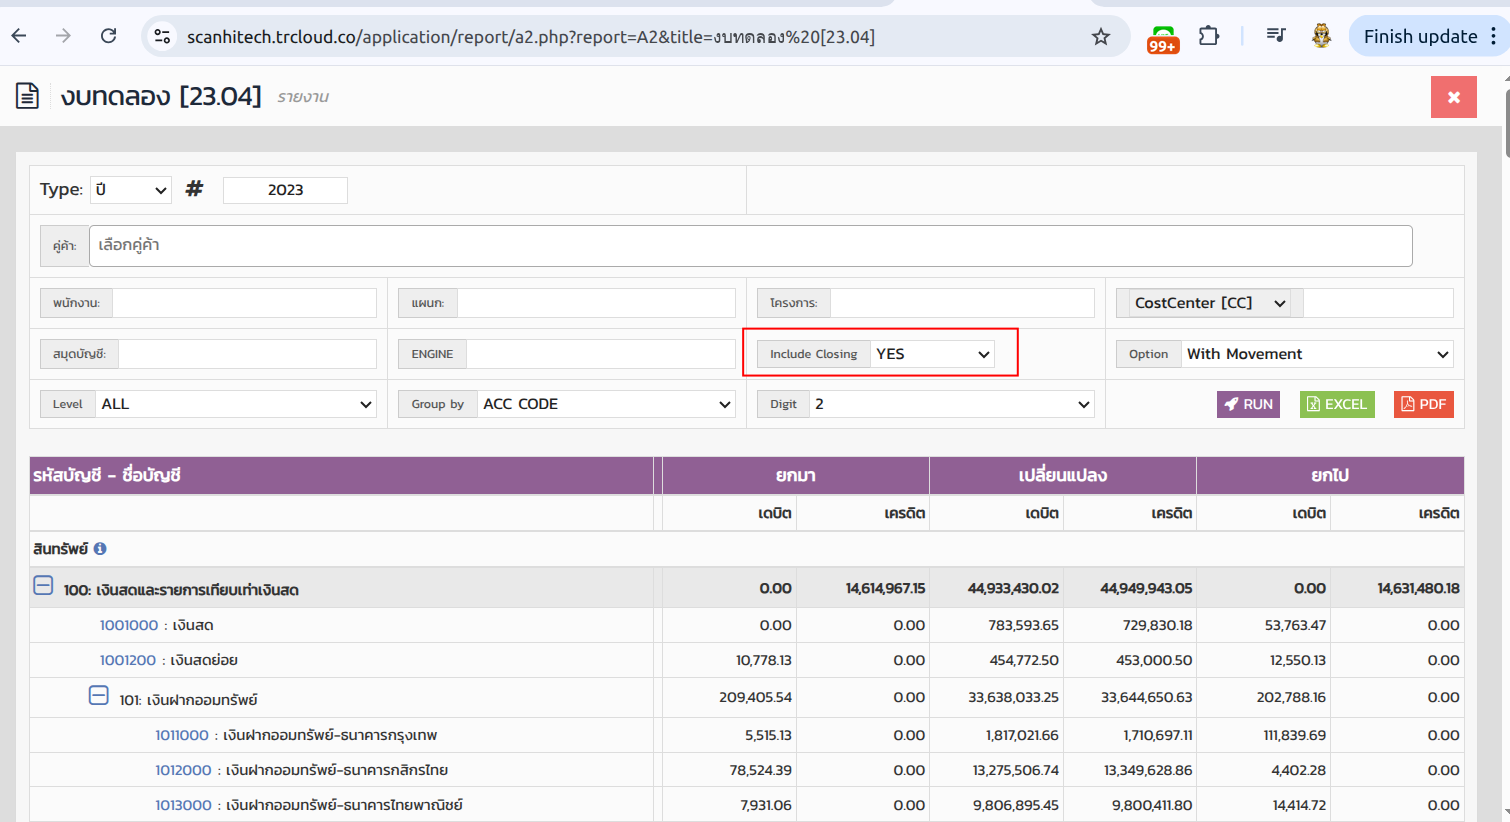The width and height of the screenshot is (1510, 822).
Task: Collapse the 101 เงินฝากออมทรัพย์ group
Action: click(x=98, y=695)
